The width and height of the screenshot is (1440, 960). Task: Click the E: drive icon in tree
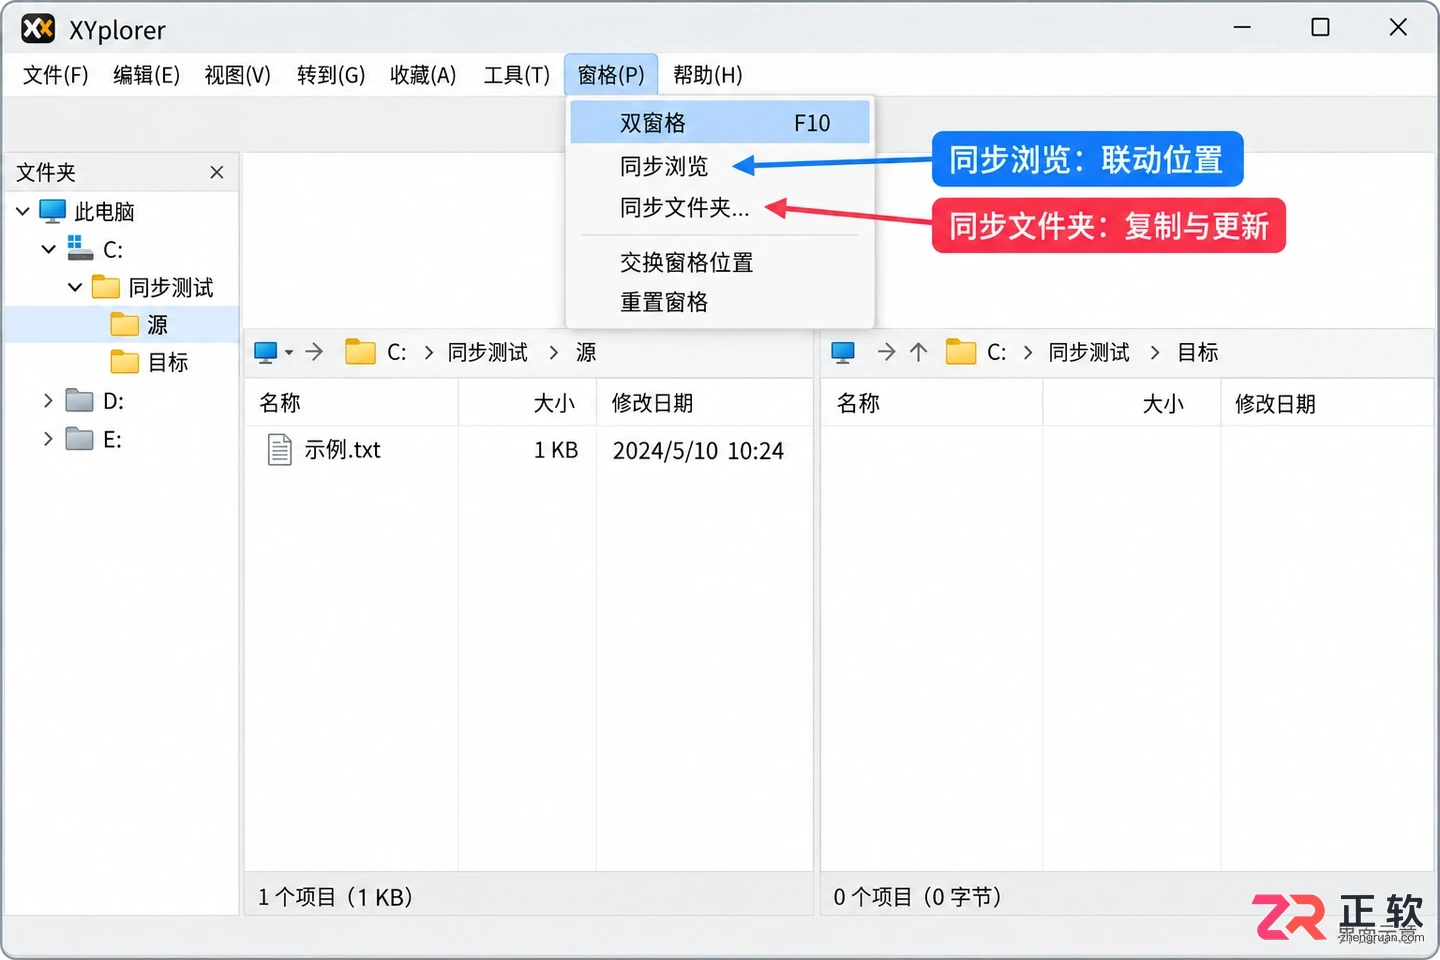tap(79, 438)
